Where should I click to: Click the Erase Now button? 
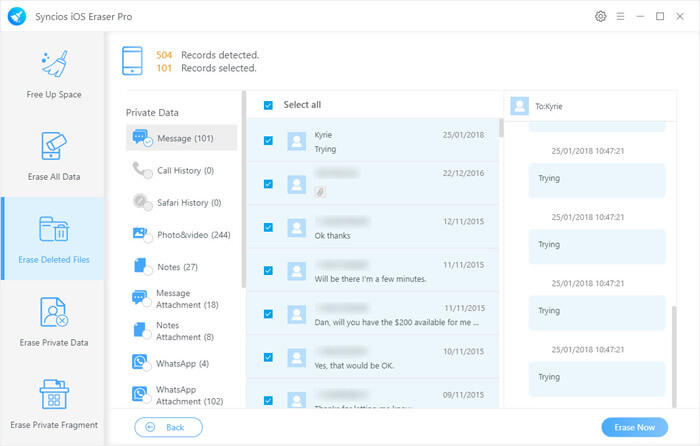point(634,427)
